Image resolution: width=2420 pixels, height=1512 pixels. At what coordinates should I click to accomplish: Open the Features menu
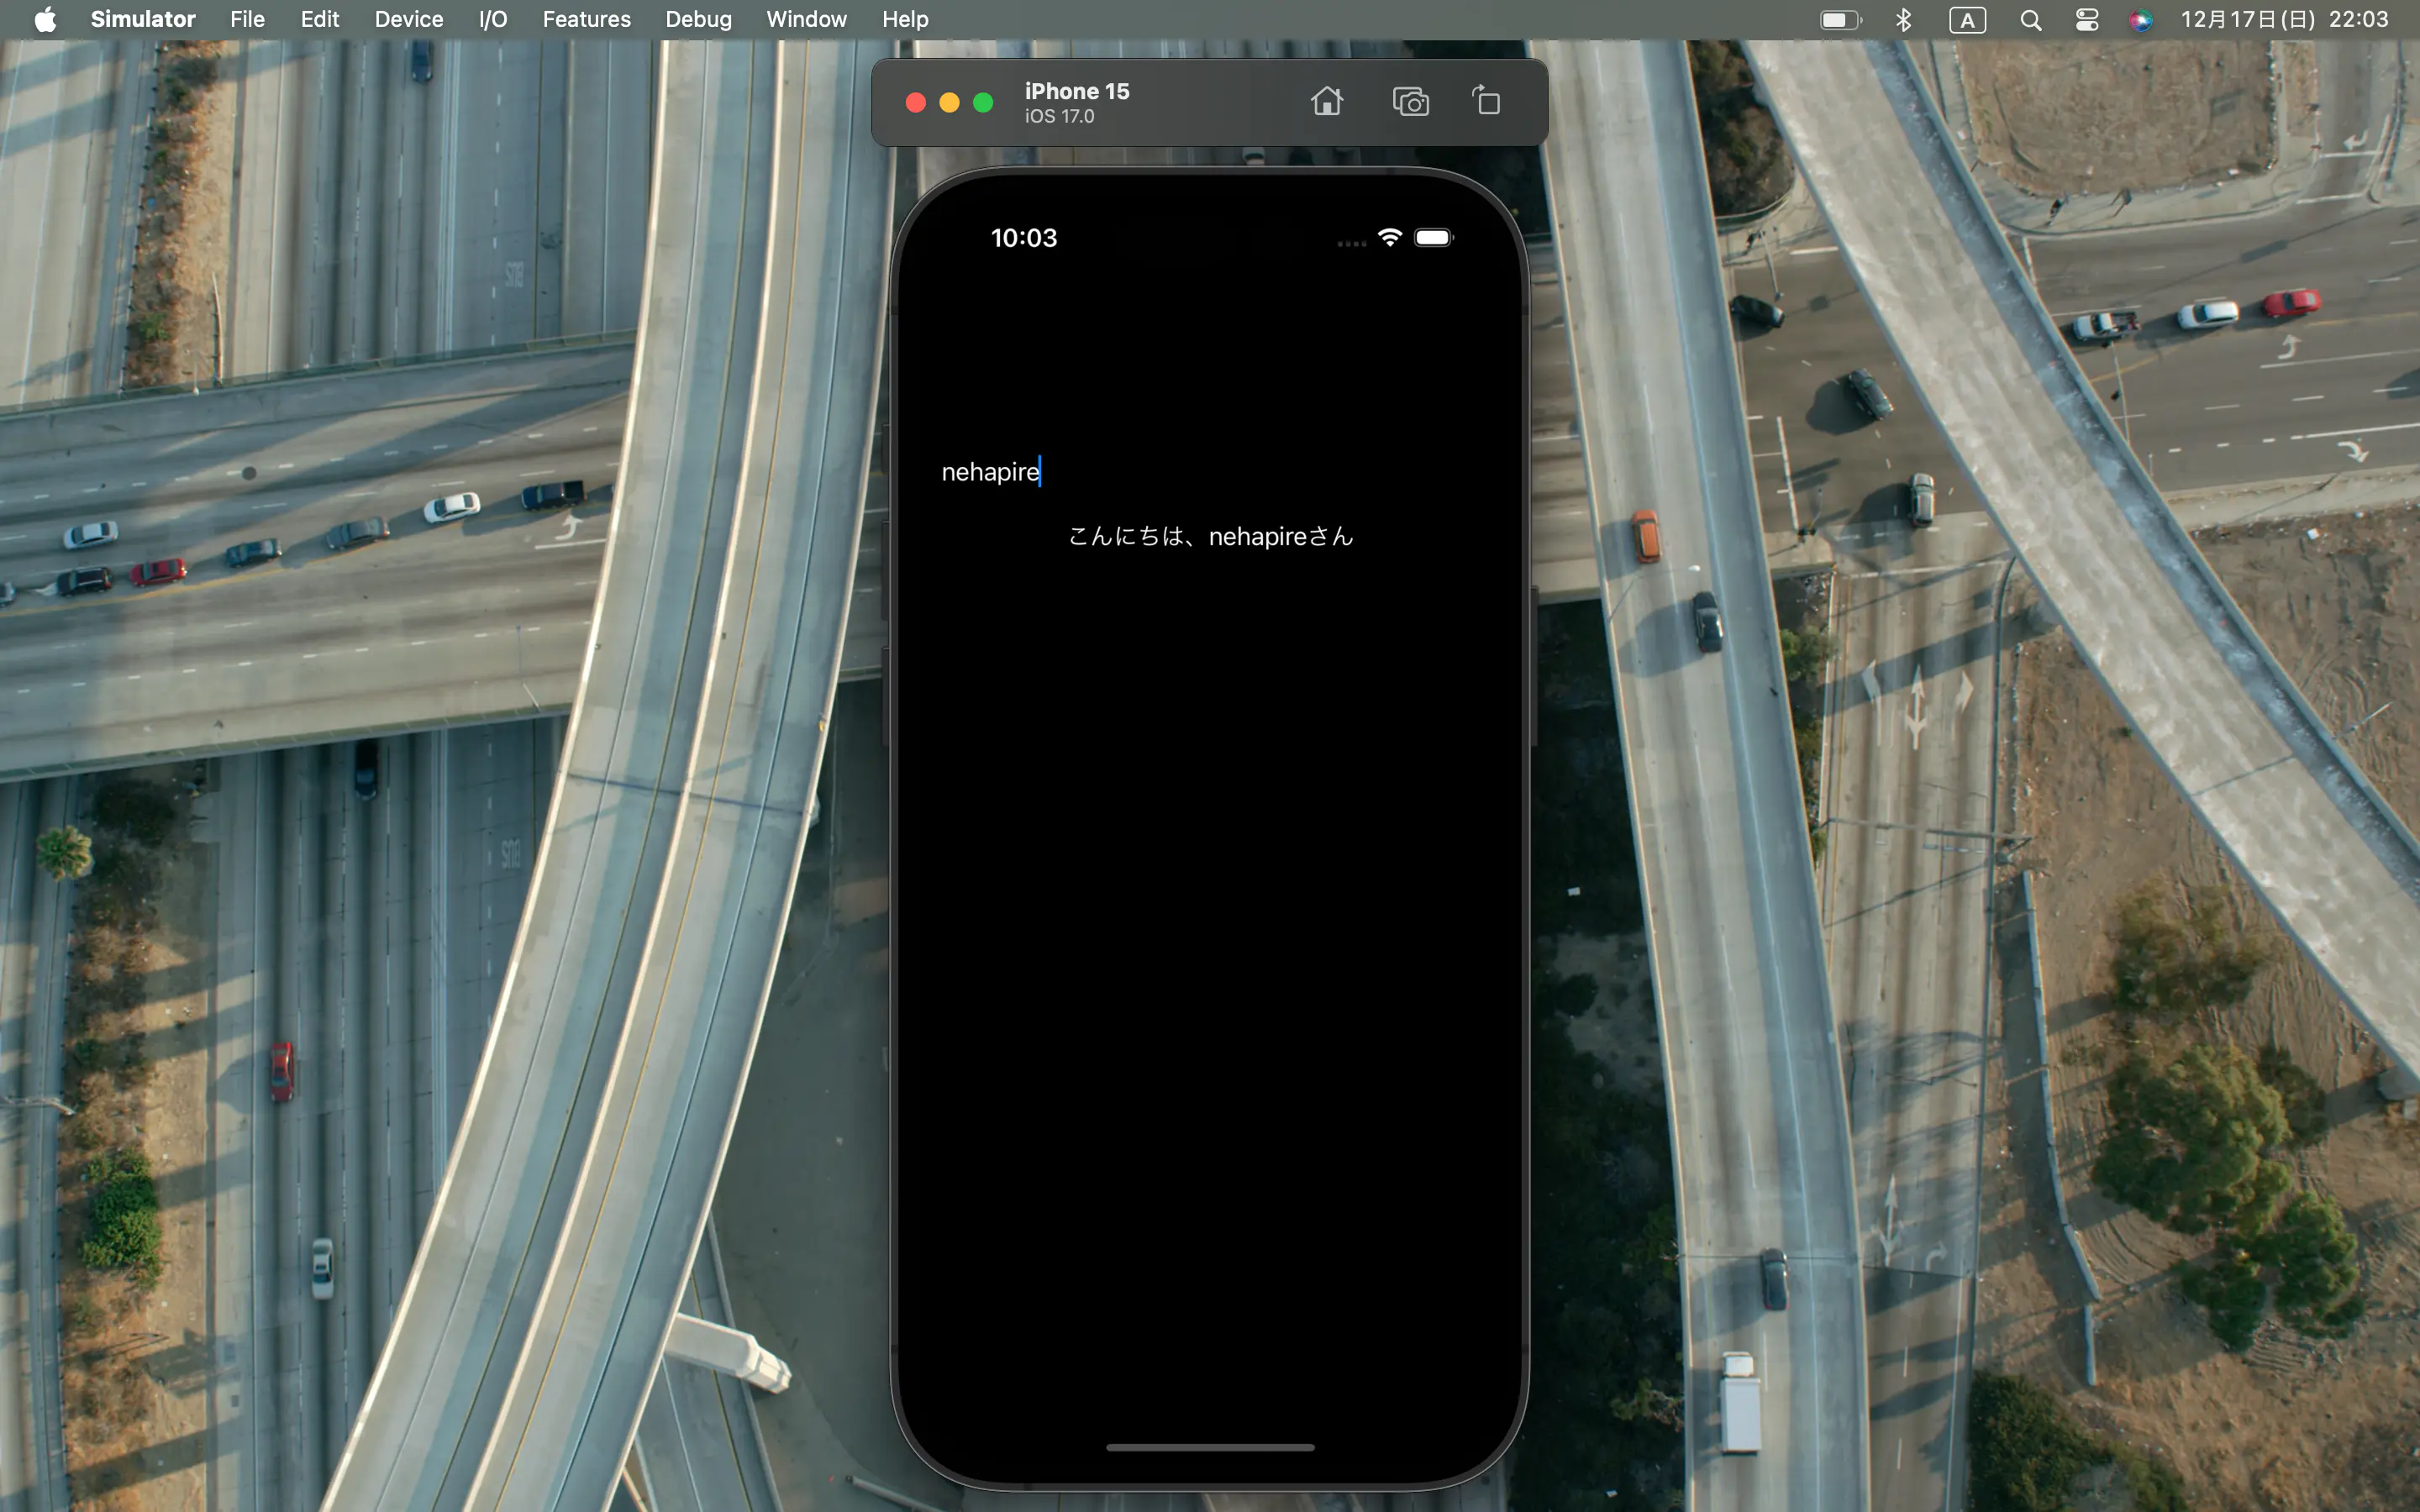click(587, 19)
